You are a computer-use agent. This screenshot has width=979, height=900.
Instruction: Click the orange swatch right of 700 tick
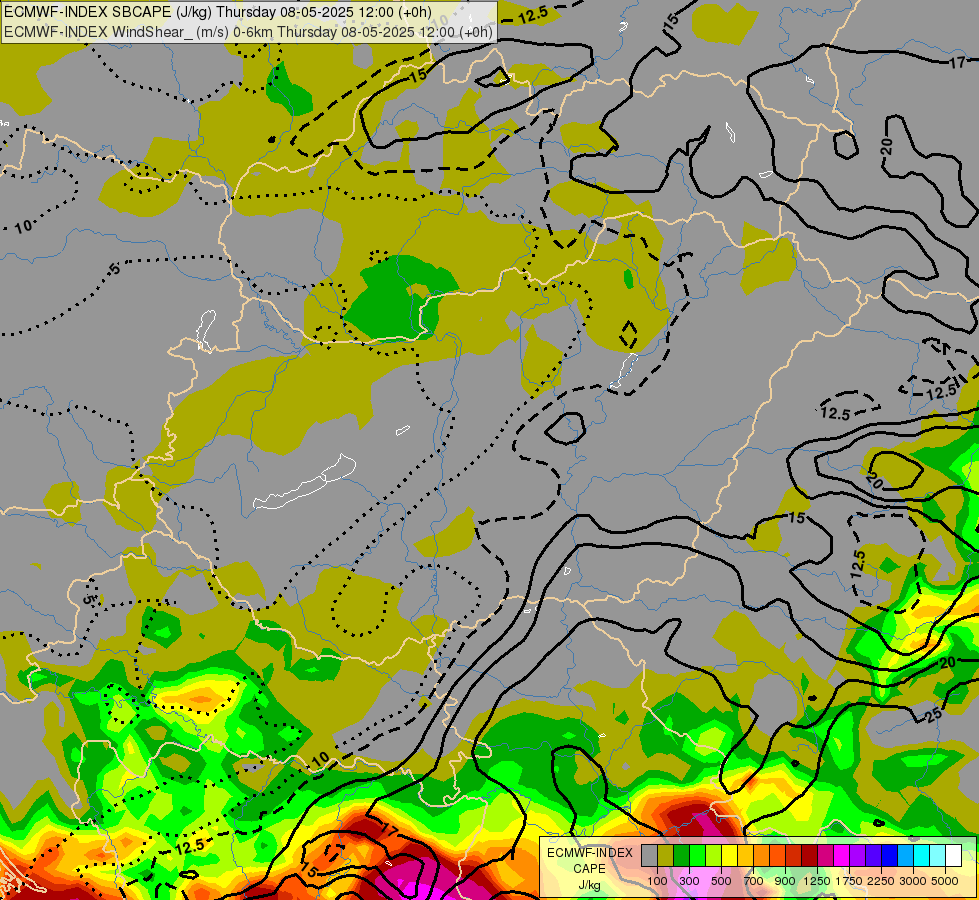click(x=762, y=856)
